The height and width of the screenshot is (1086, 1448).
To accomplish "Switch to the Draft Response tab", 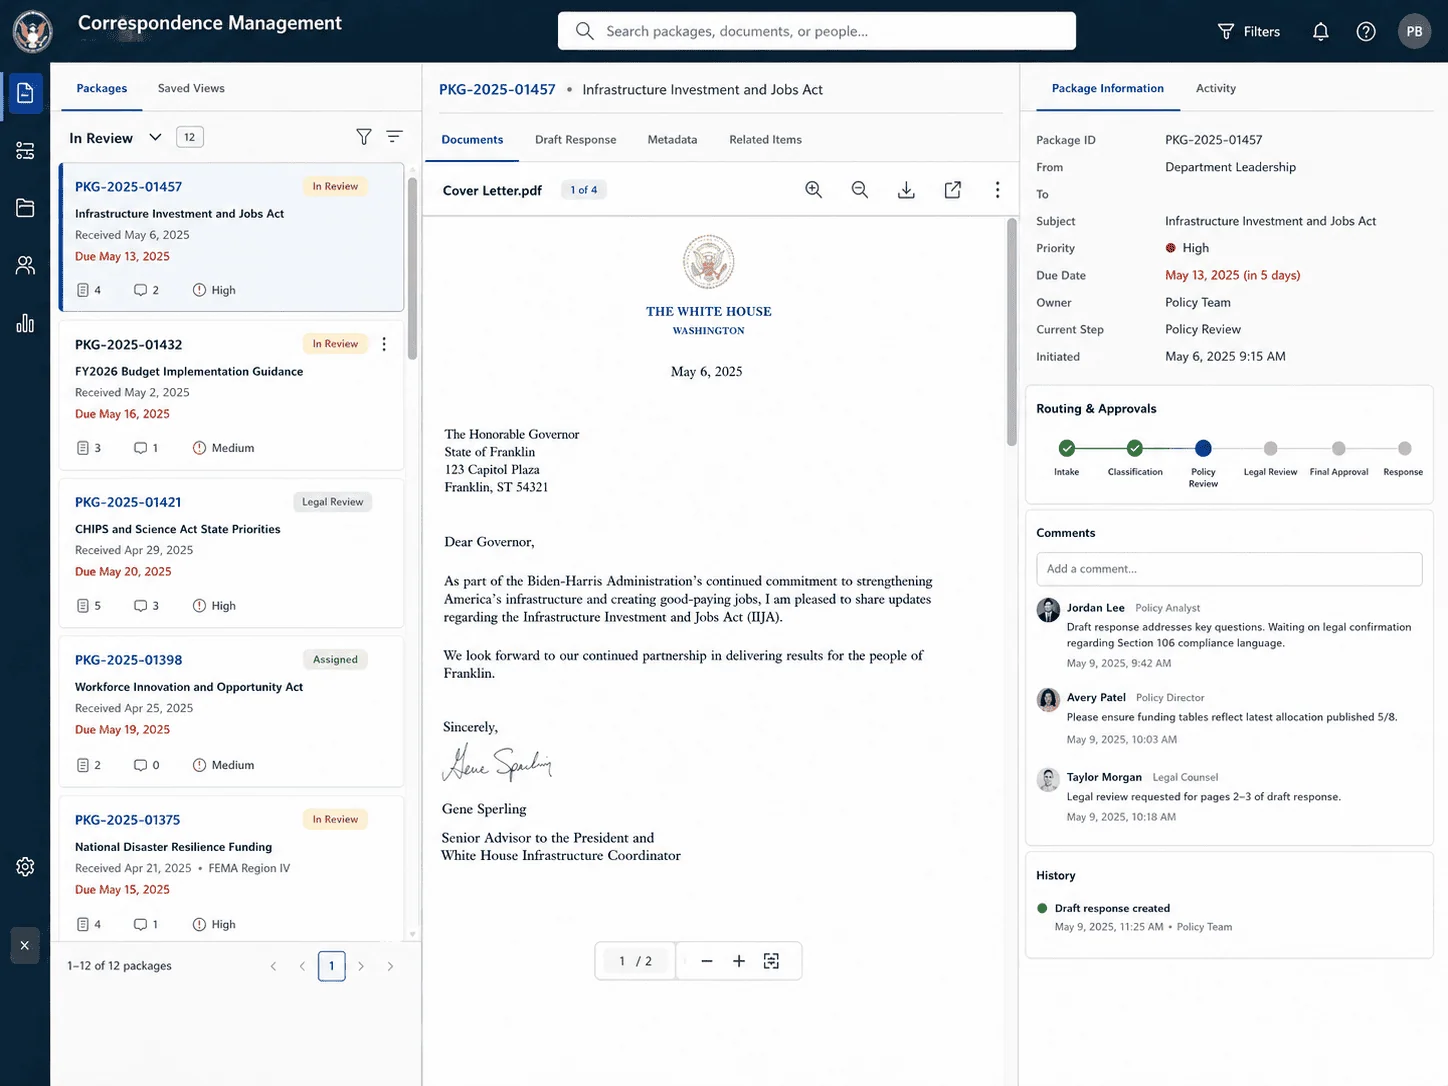I will 576,140.
